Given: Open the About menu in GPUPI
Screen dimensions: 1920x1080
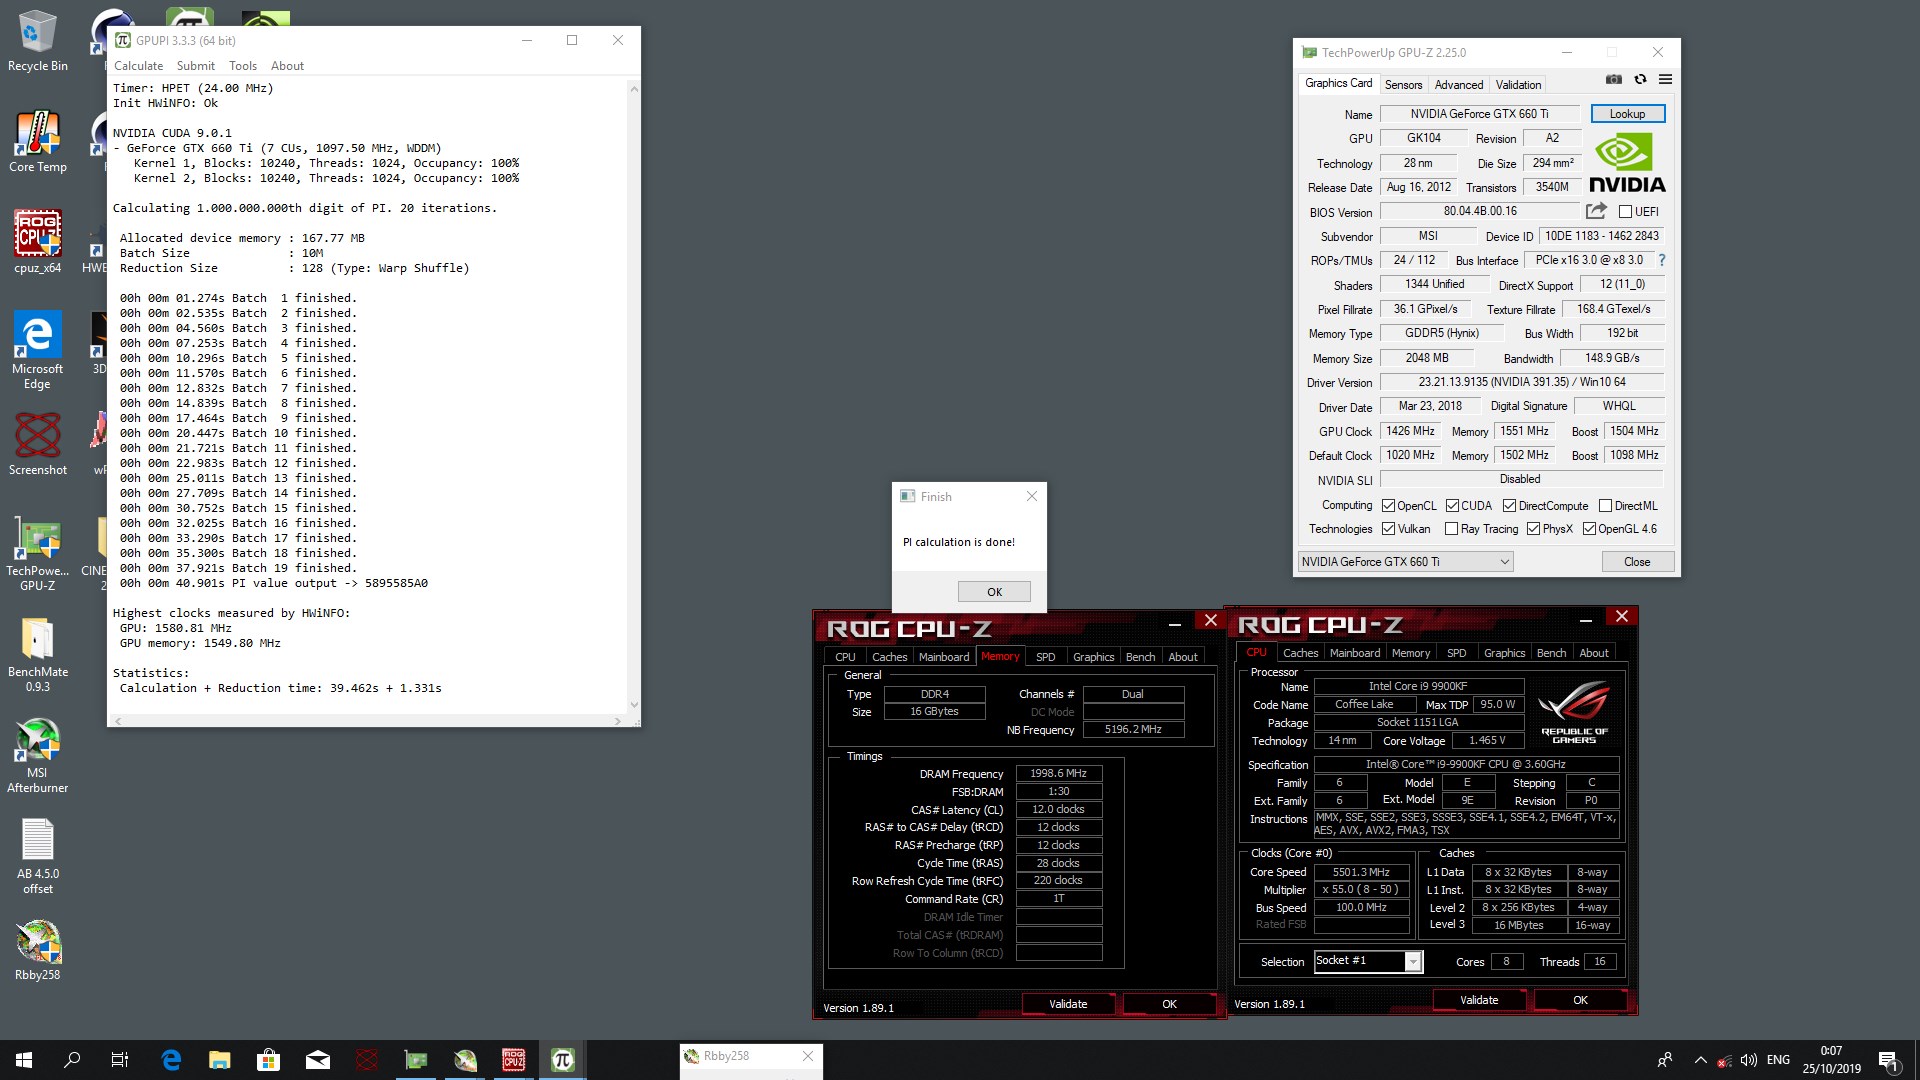Looking at the screenshot, I should pos(287,66).
